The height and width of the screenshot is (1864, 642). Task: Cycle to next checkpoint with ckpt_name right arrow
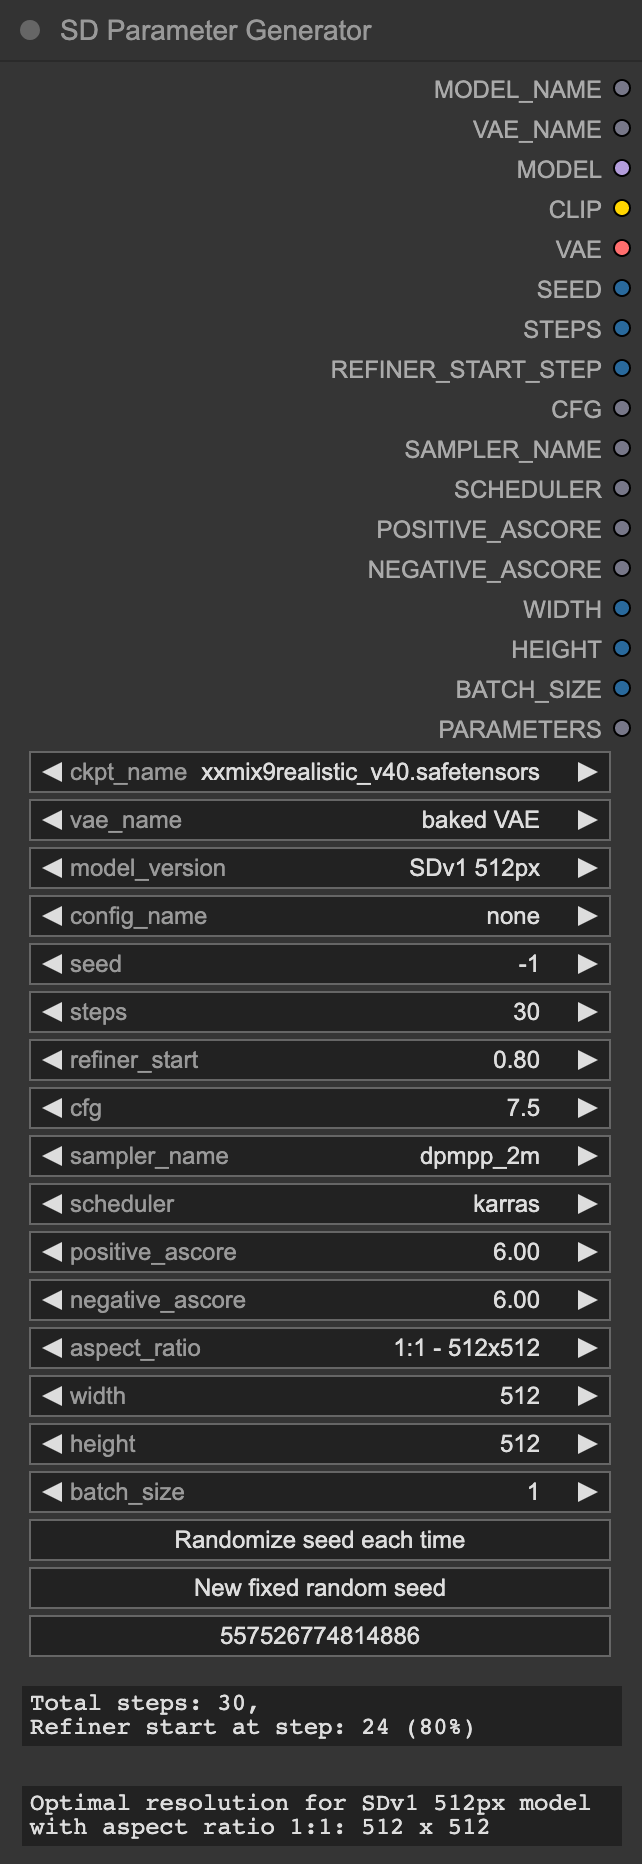588,772
